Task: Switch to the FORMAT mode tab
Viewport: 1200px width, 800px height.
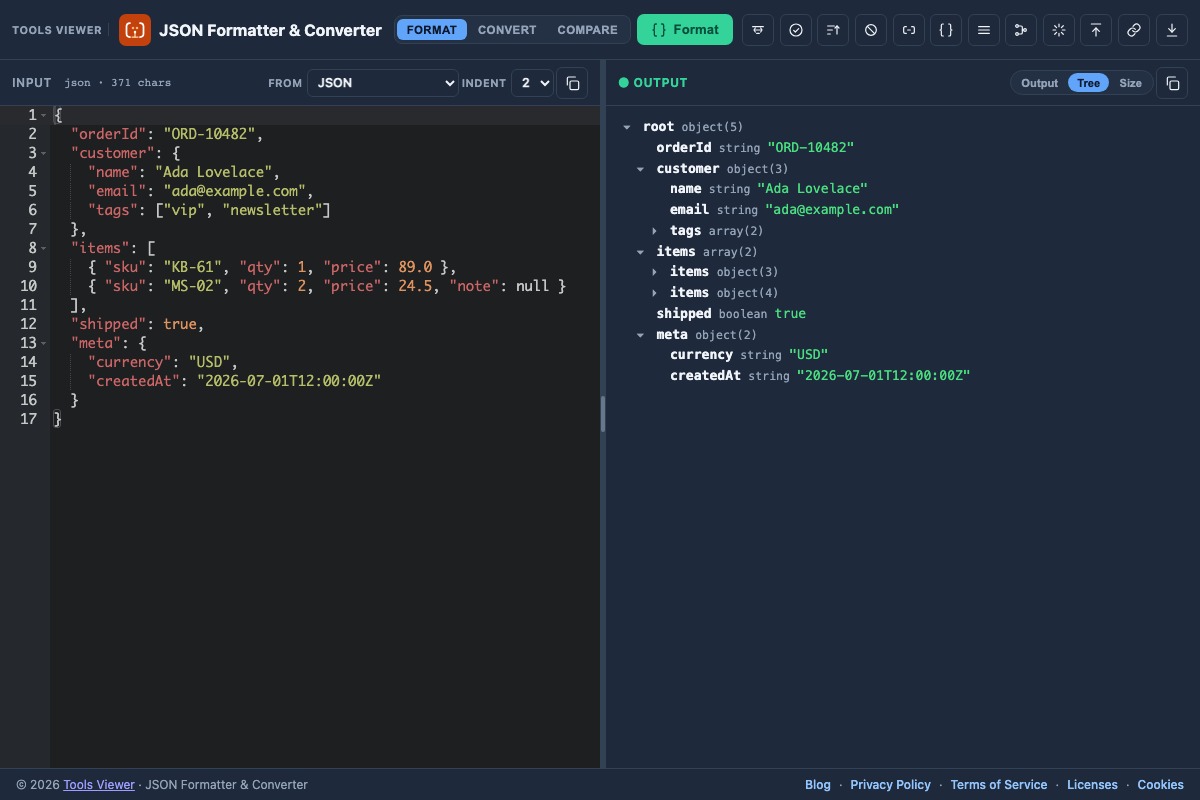Action: point(432,30)
